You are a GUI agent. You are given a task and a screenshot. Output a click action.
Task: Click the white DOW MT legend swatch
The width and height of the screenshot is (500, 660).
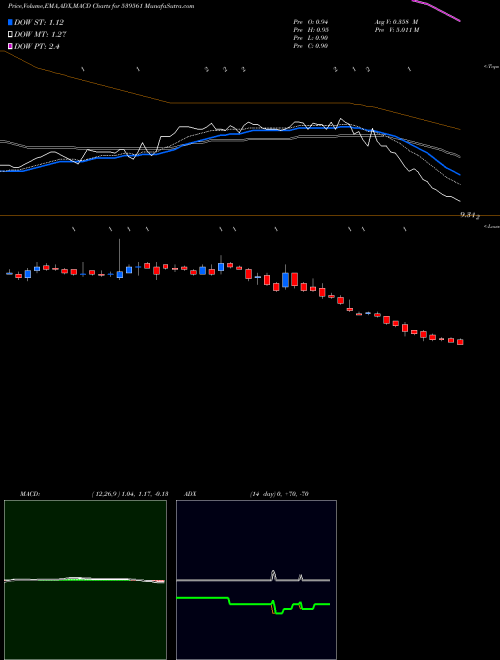pos(10,35)
